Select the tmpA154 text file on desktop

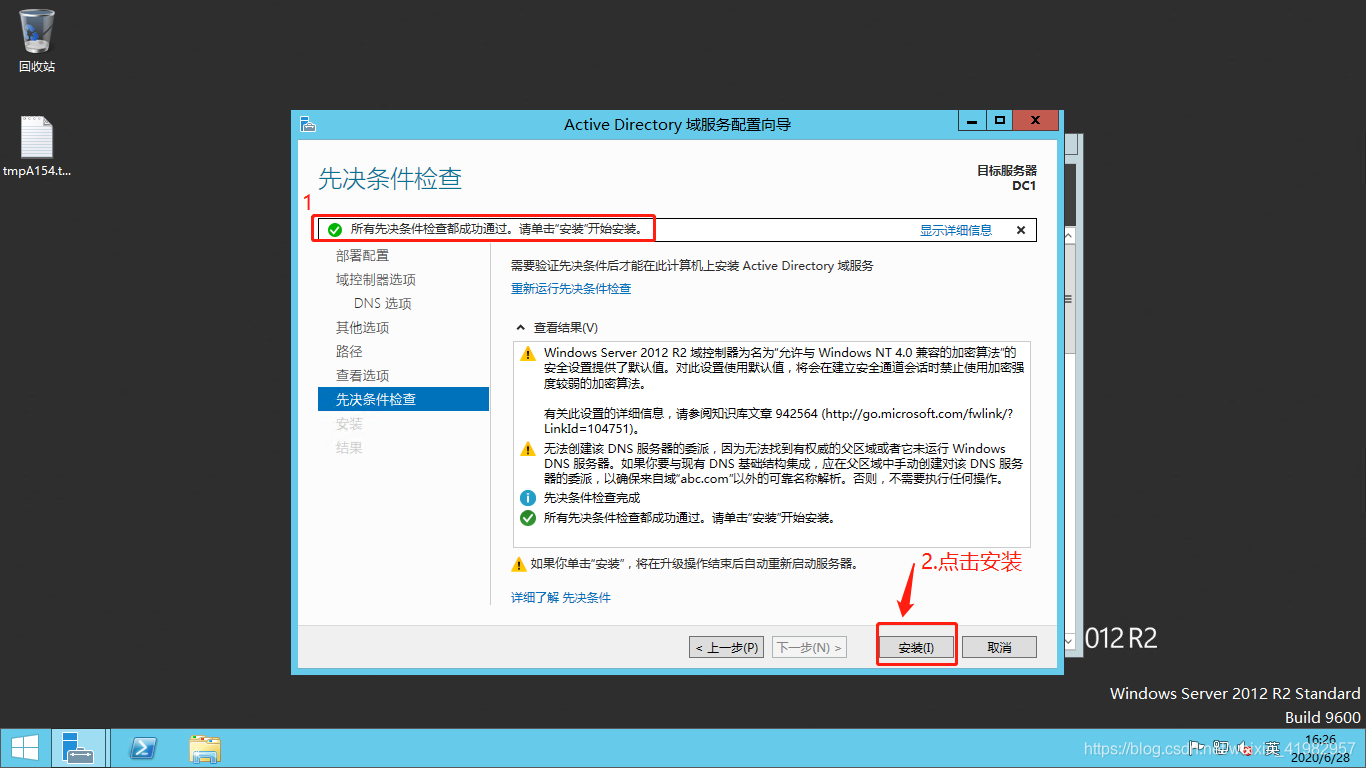point(37,147)
